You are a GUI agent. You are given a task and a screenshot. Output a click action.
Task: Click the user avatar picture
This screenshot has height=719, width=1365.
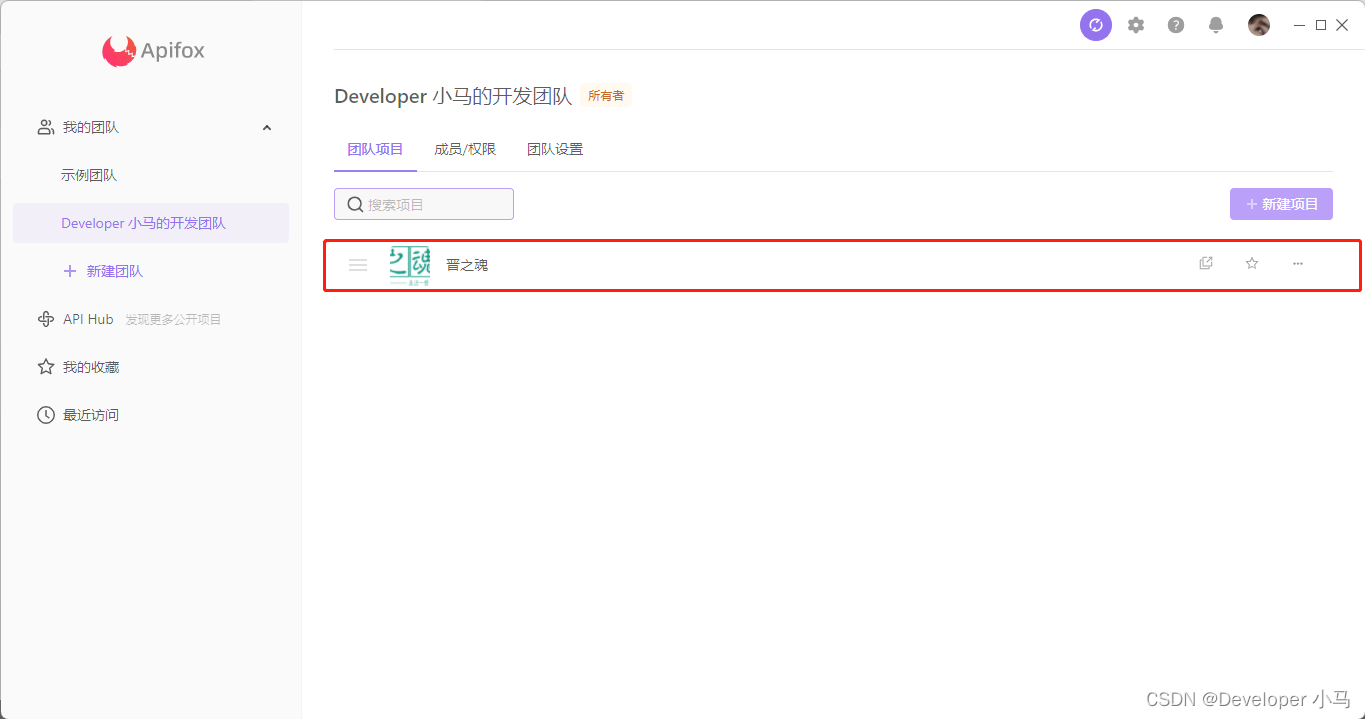1259,25
